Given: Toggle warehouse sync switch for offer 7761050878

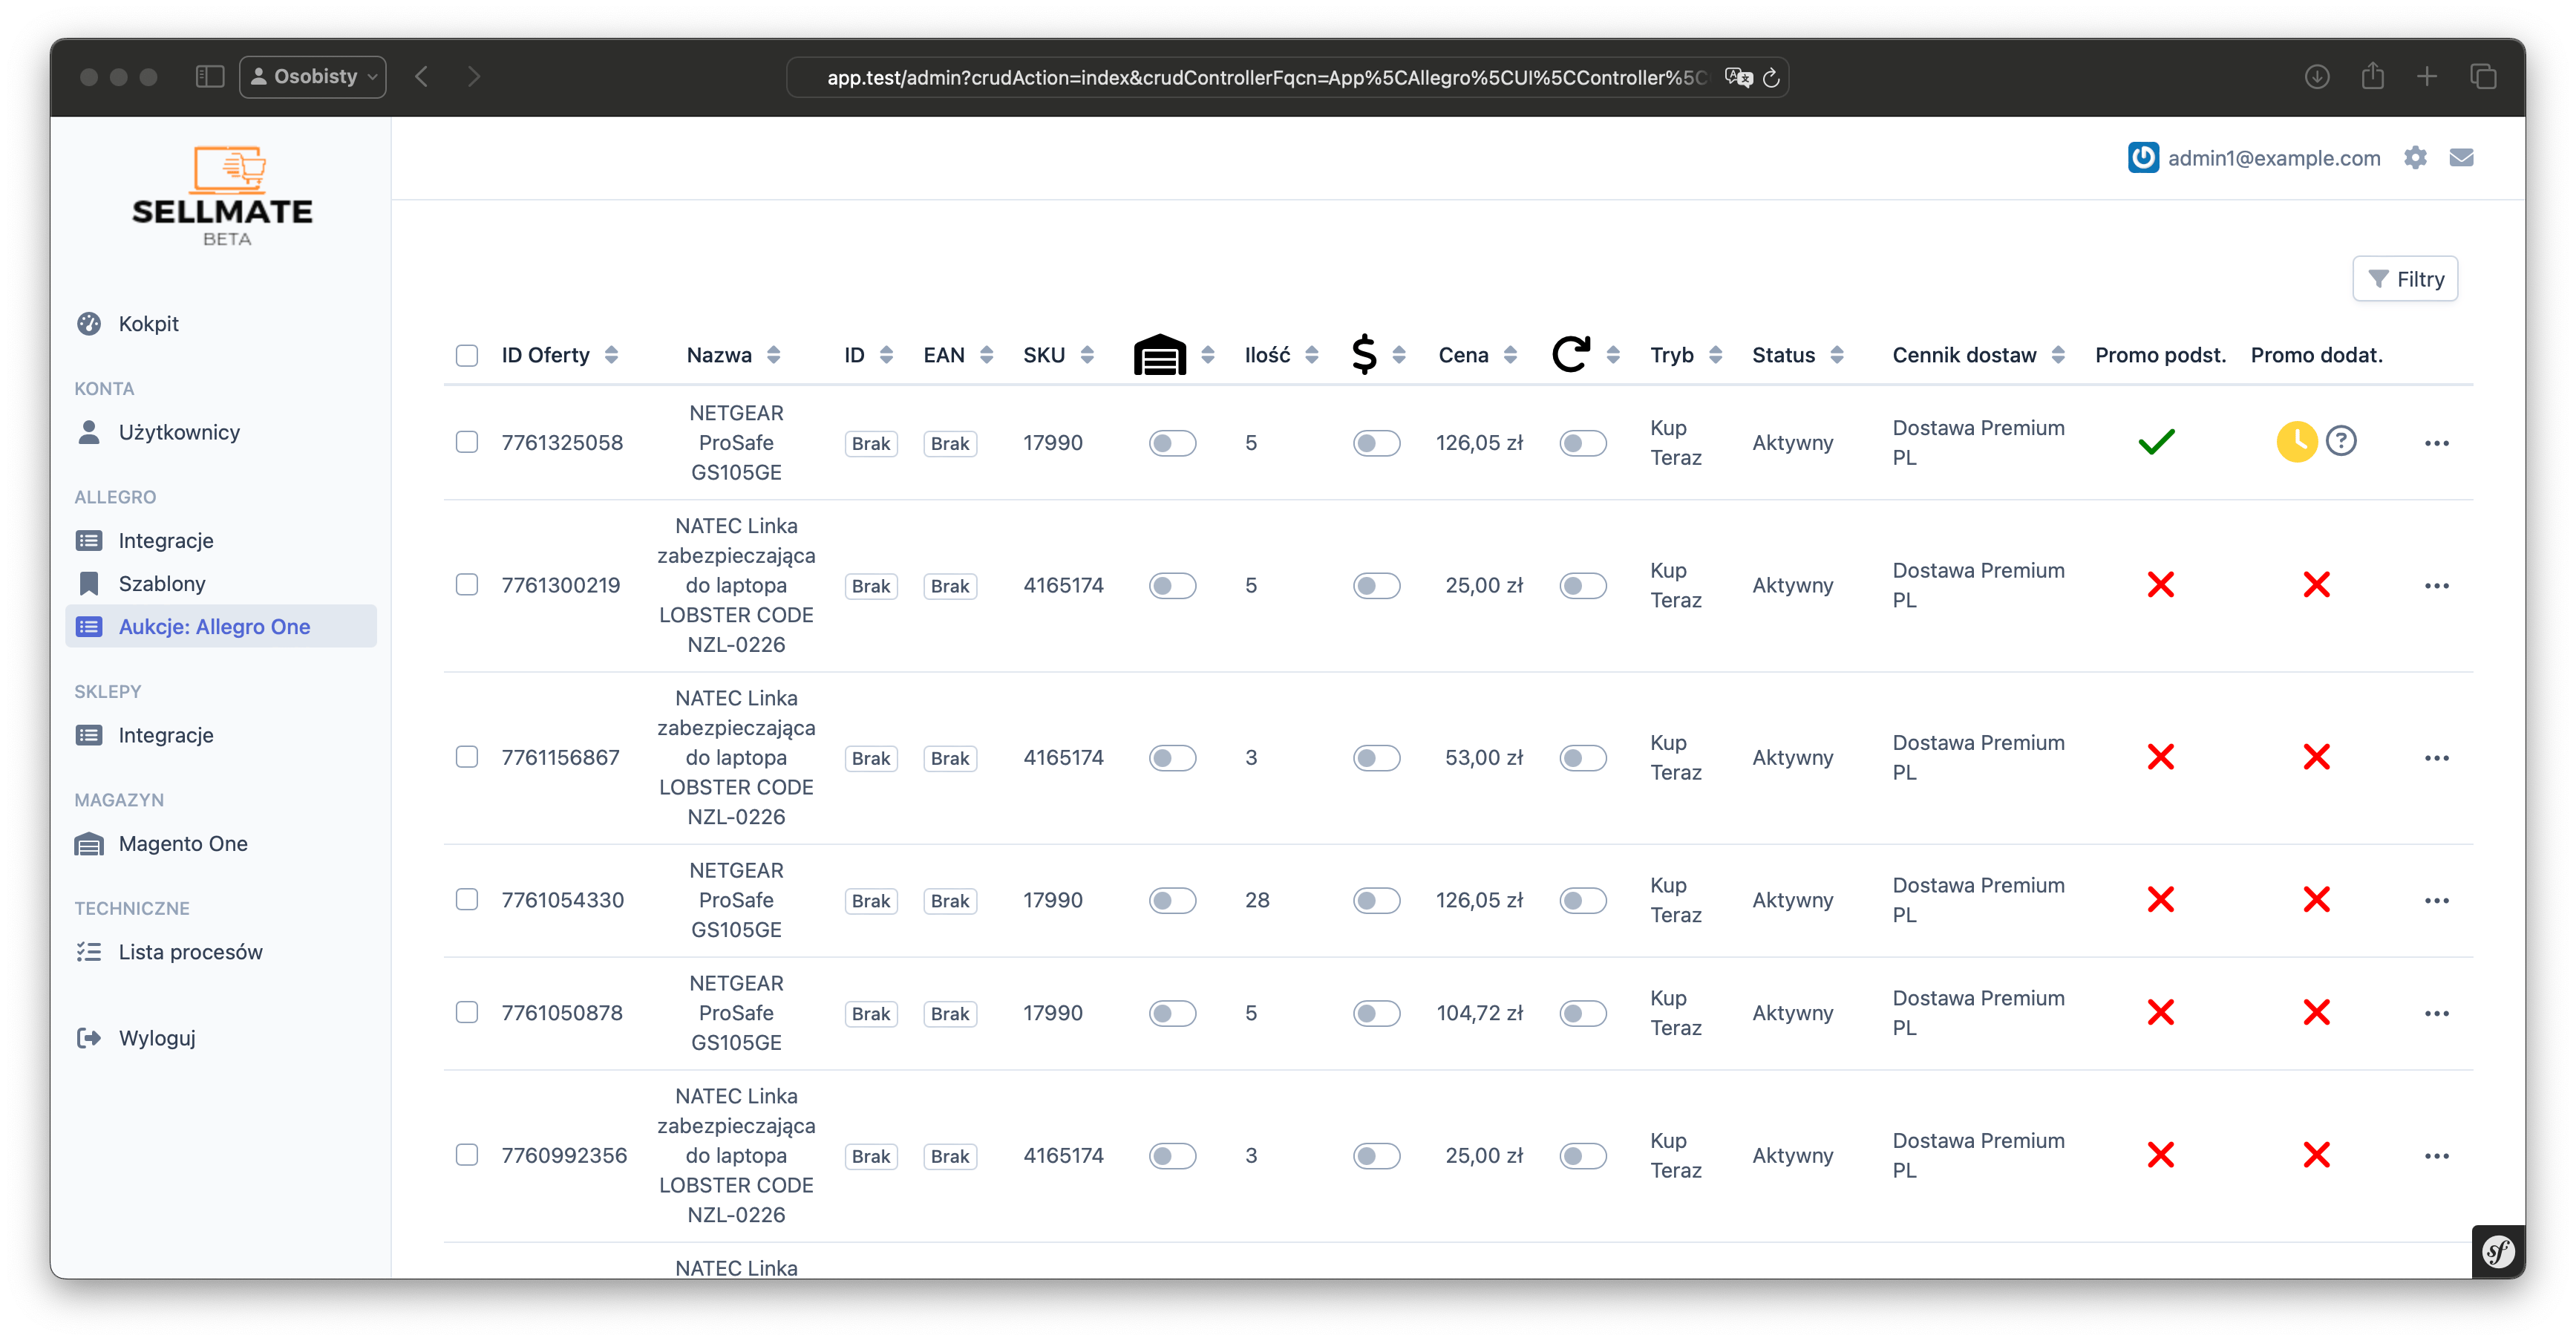Looking at the screenshot, I should click(1172, 1013).
